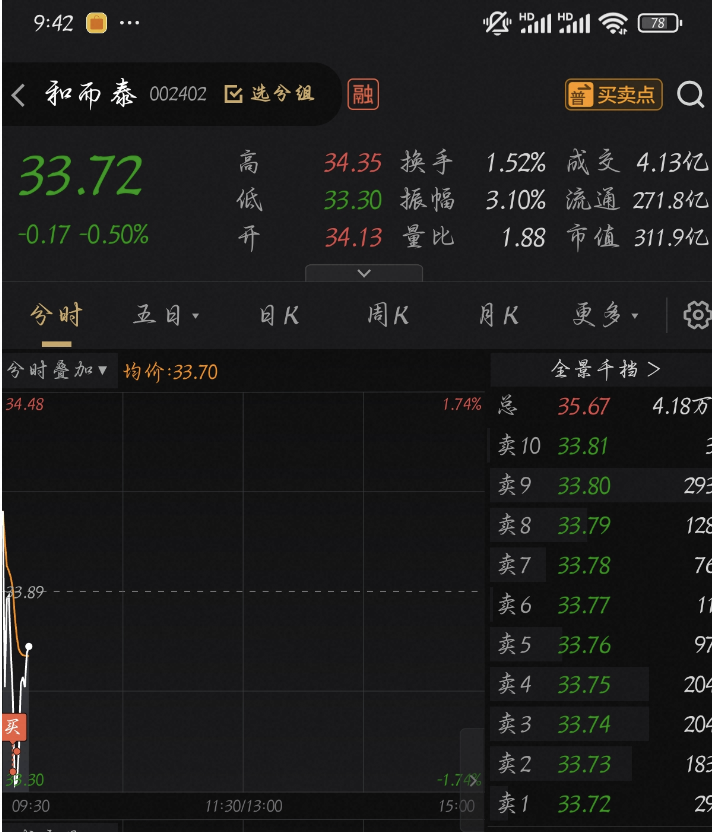Image resolution: width=712 pixels, height=832 pixels.
Task: Tap the stock name 和而泰
Action: click(x=91, y=94)
